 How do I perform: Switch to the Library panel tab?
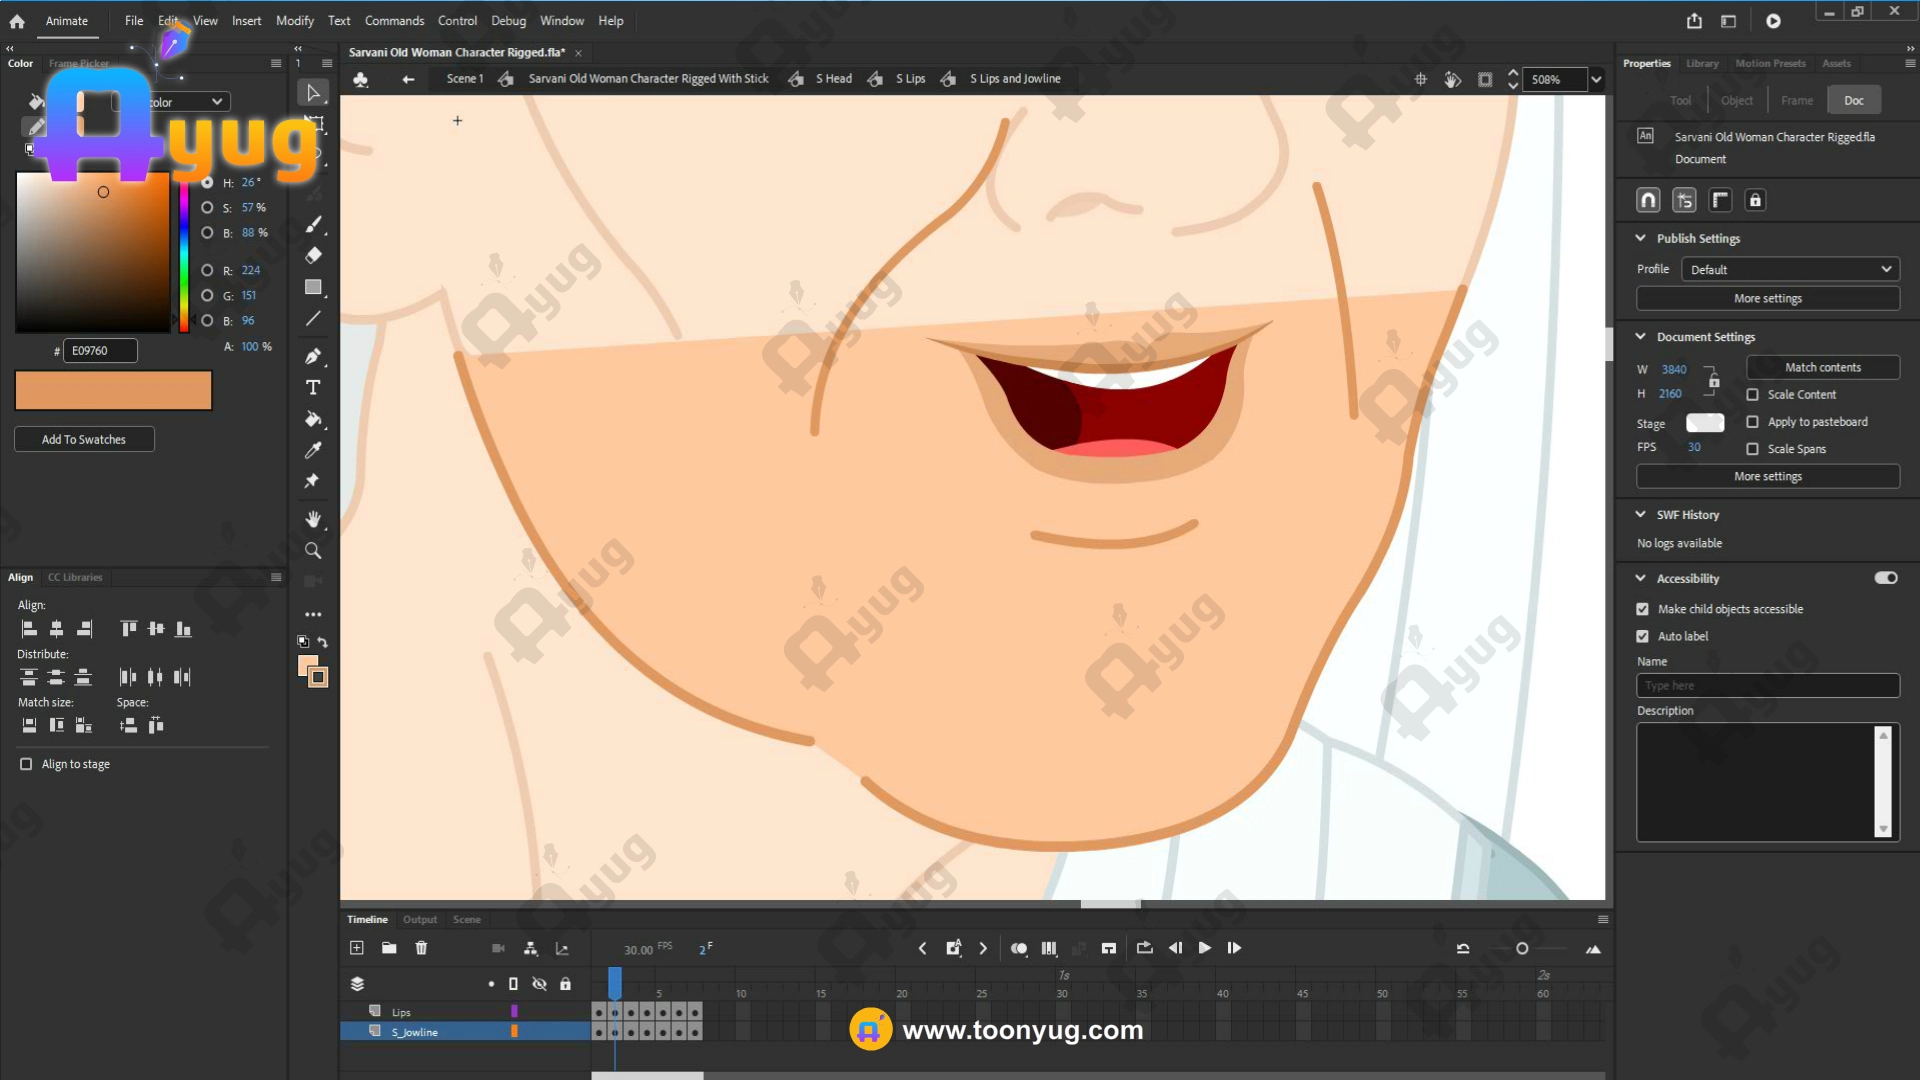[1701, 64]
